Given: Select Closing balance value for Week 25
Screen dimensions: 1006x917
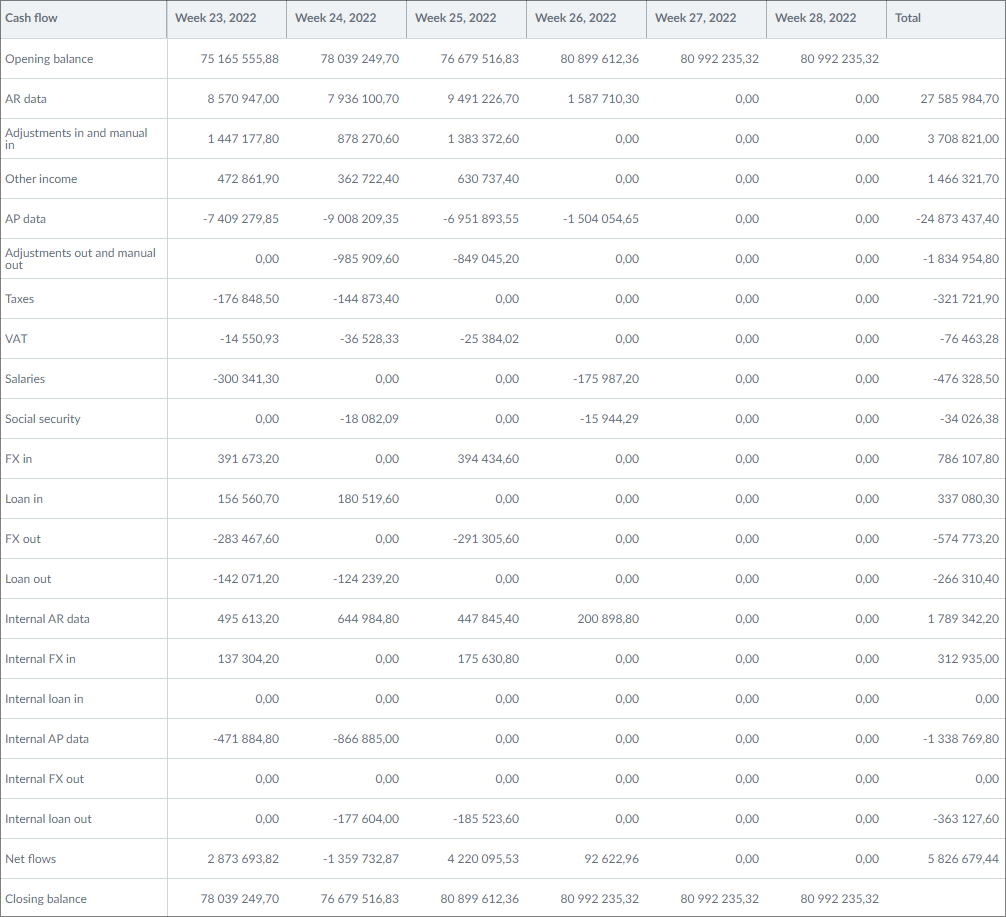Looking at the screenshot, I should pos(480,899).
